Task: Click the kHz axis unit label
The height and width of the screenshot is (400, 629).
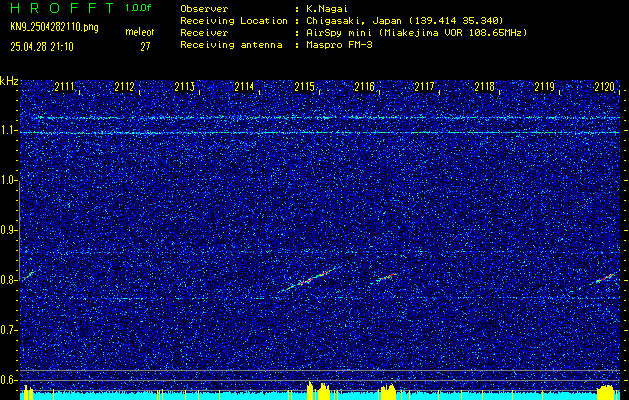Action: pyautogui.click(x=9, y=81)
